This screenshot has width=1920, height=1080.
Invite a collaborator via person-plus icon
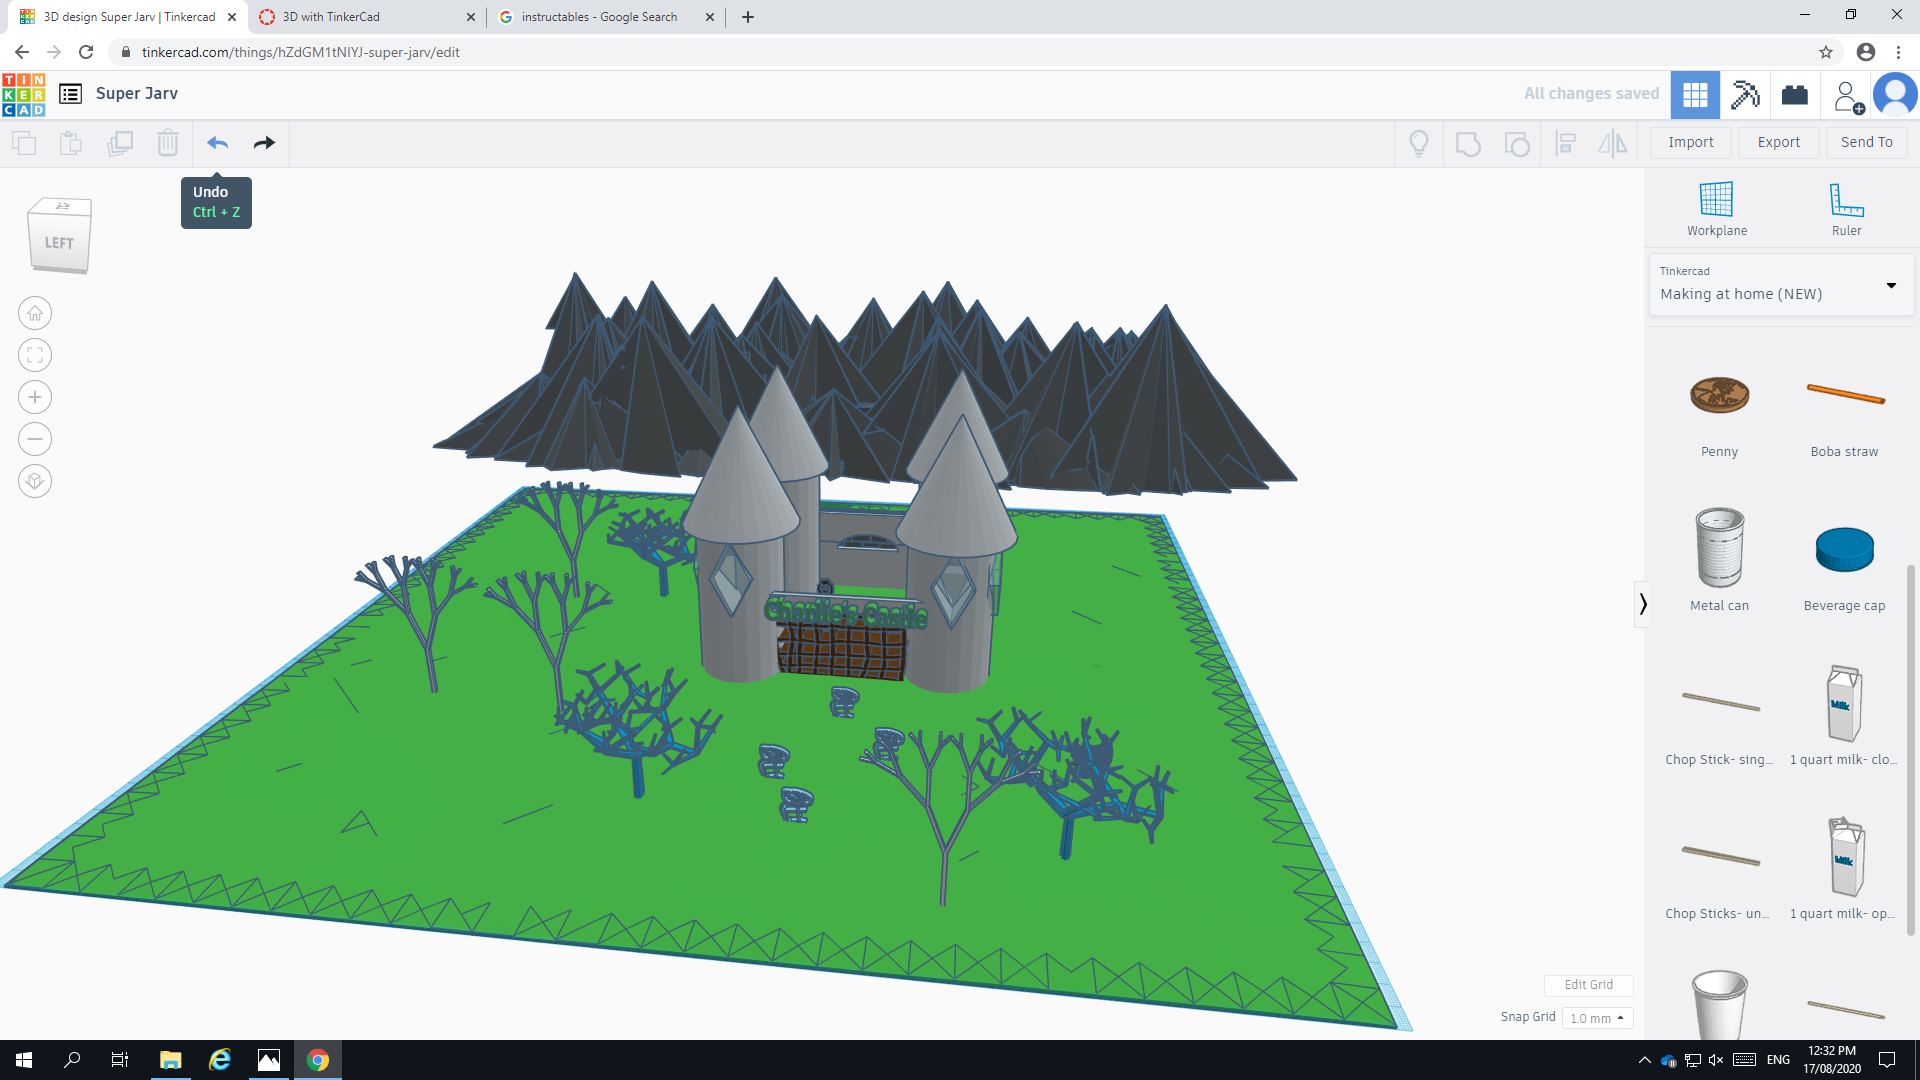1847,96
